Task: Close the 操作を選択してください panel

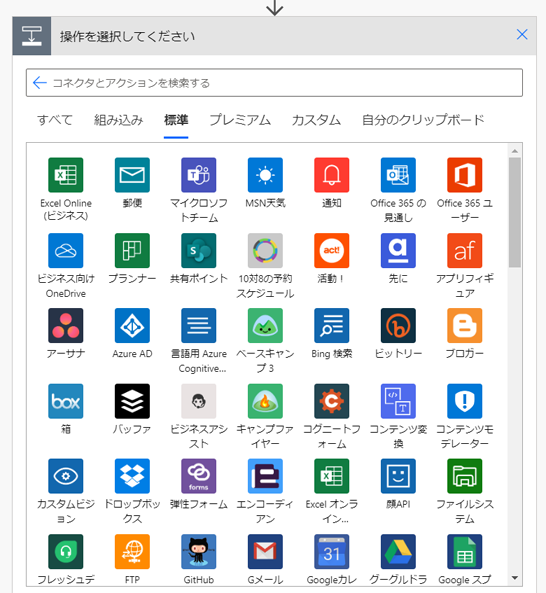Action: (522, 35)
